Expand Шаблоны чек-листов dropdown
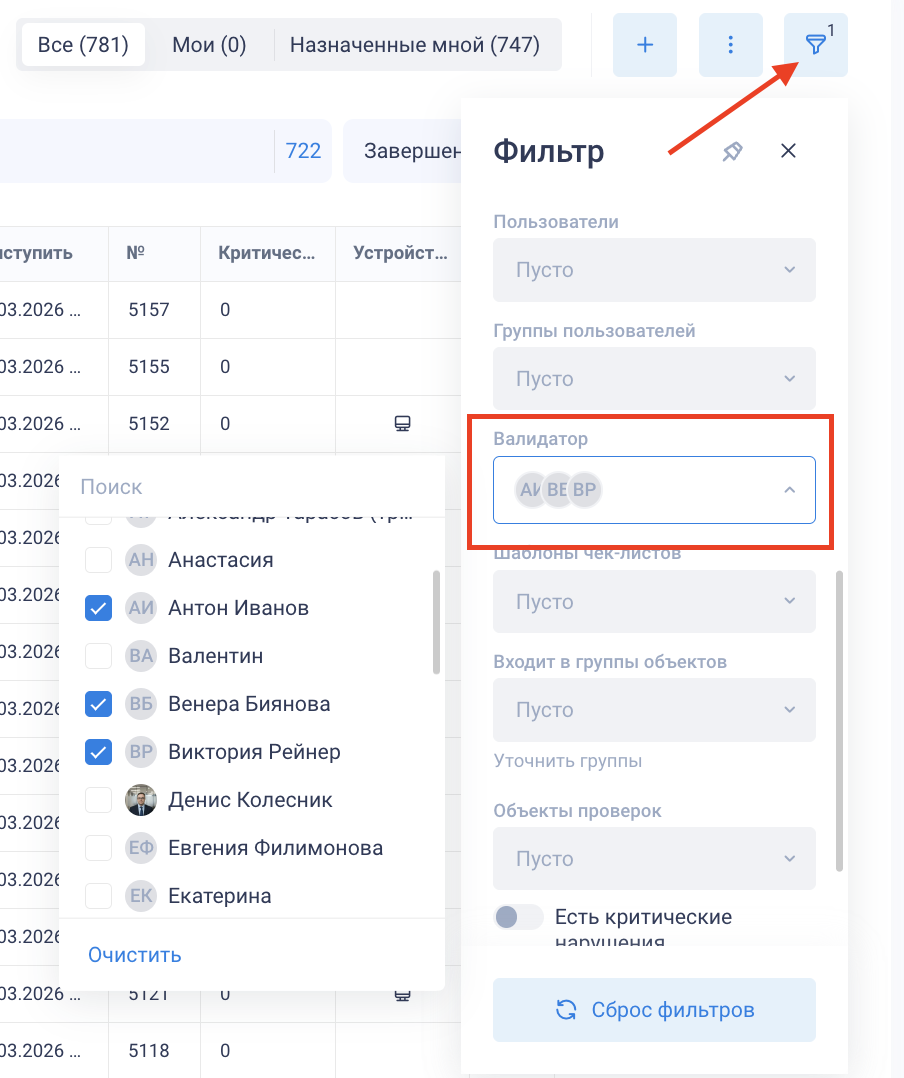904x1078 pixels. (654, 602)
